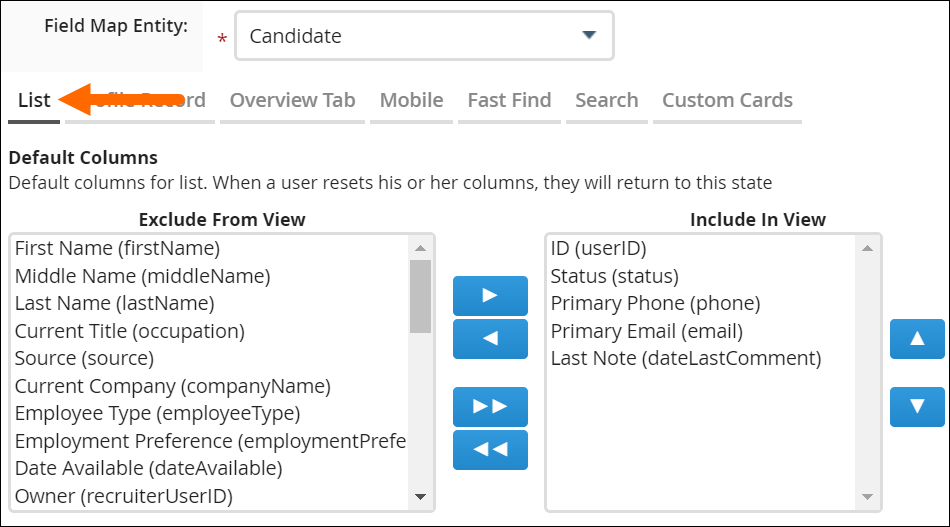Move selected column down with down arrow
Viewport: 950px width, 527px height.
916,406
